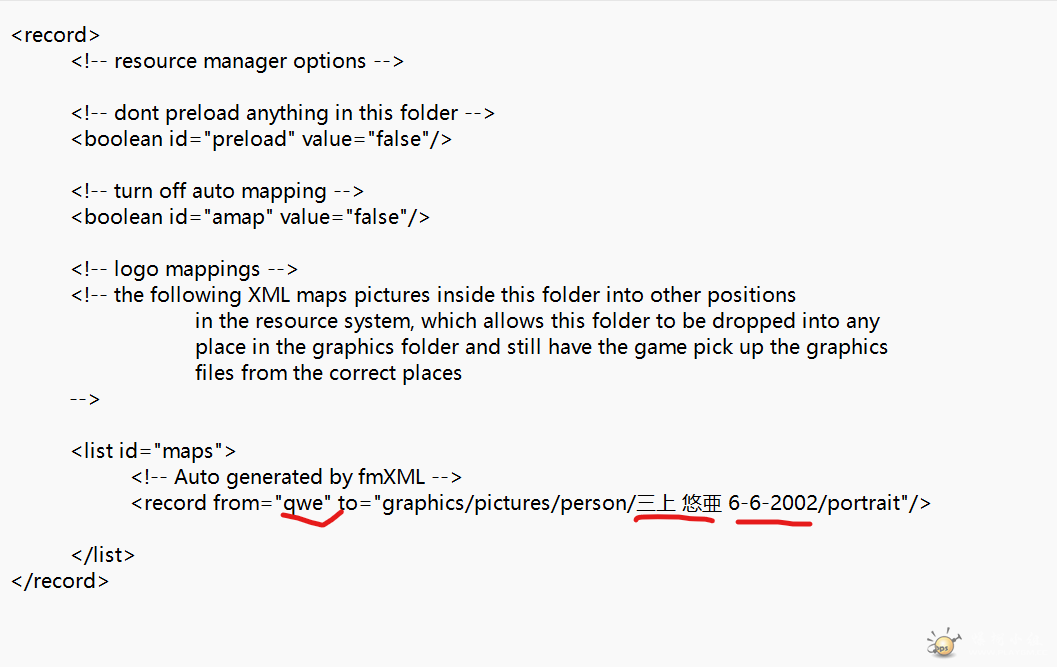Click the "logo mappings" comment
This screenshot has width=1057, height=667.
[184, 269]
